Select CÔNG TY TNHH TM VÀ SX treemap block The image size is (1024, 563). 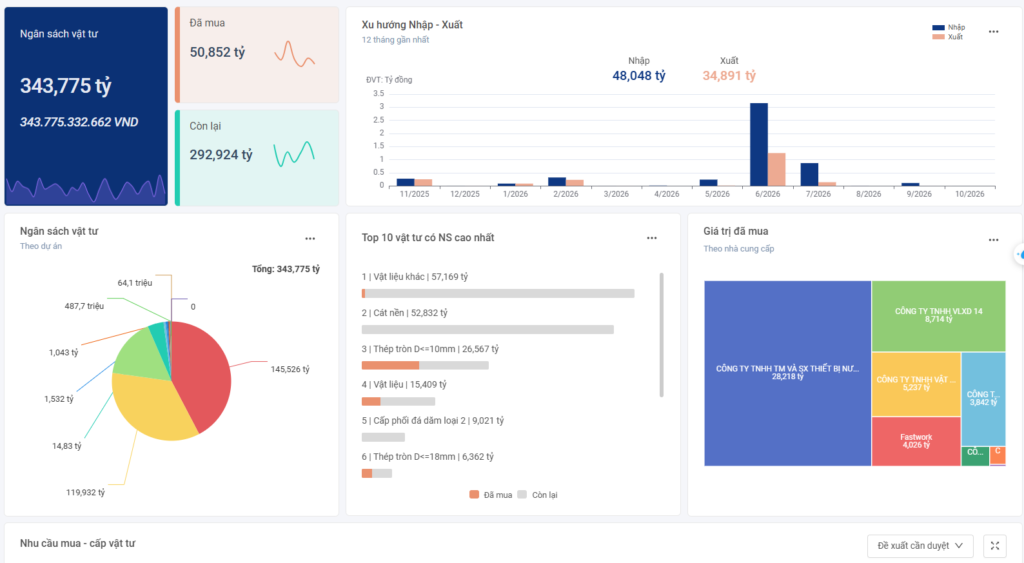tap(787, 373)
